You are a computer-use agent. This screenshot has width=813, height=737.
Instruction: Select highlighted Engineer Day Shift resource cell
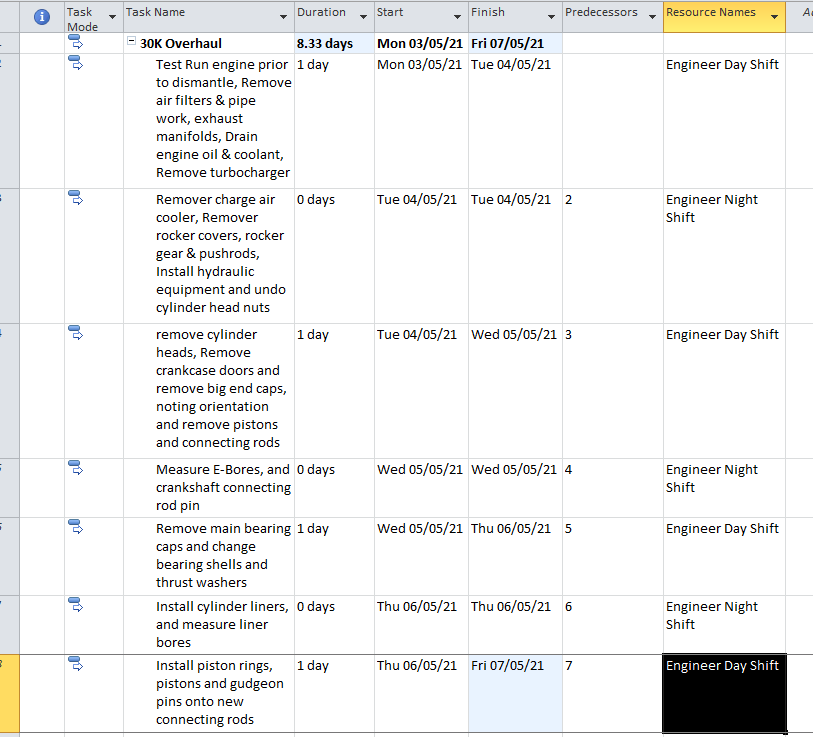point(724,692)
